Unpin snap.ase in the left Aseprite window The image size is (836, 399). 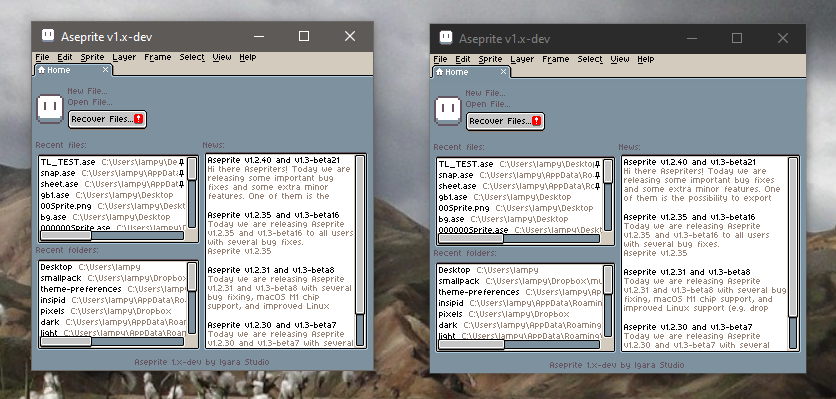click(182, 173)
